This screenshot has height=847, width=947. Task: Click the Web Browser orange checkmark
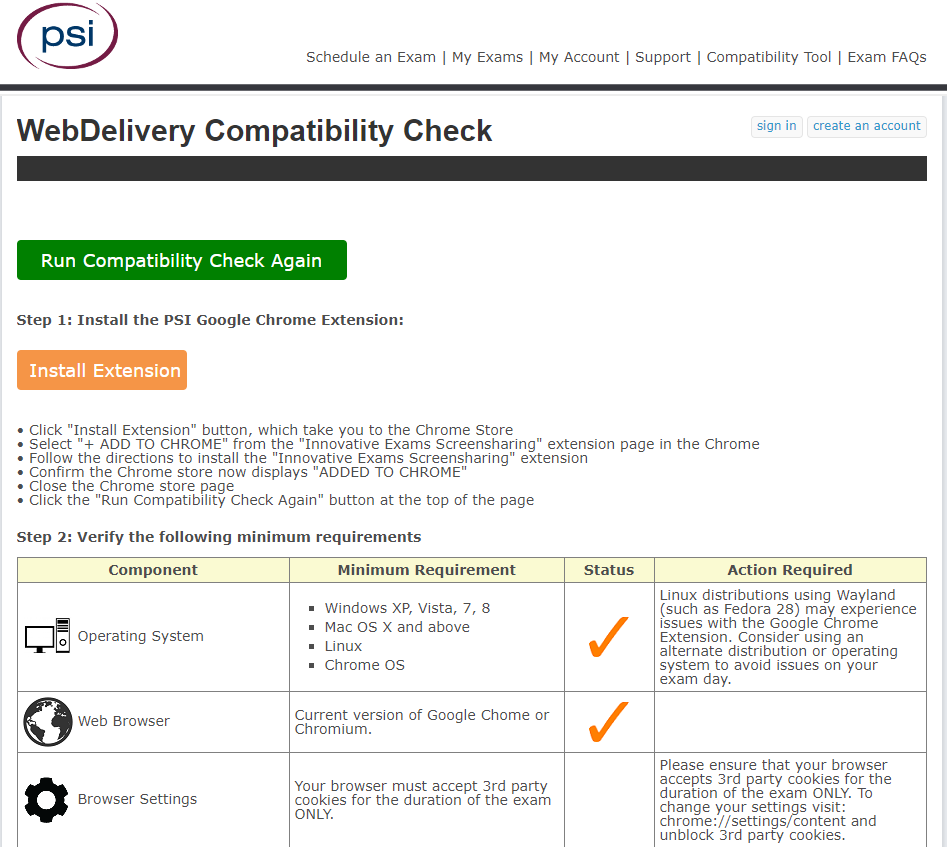(608, 721)
